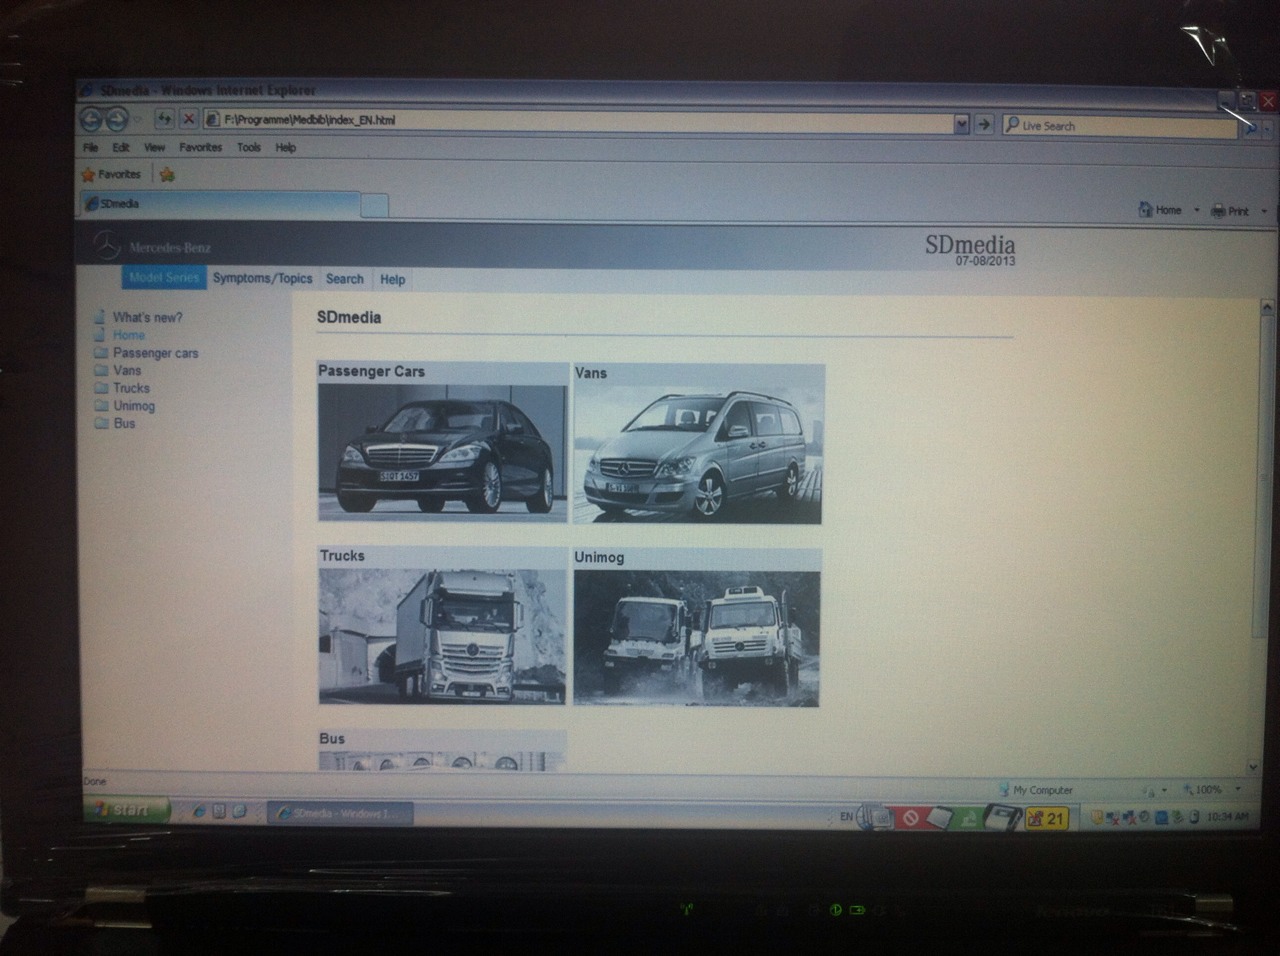Click the Live Search magnifier button

1250,127
